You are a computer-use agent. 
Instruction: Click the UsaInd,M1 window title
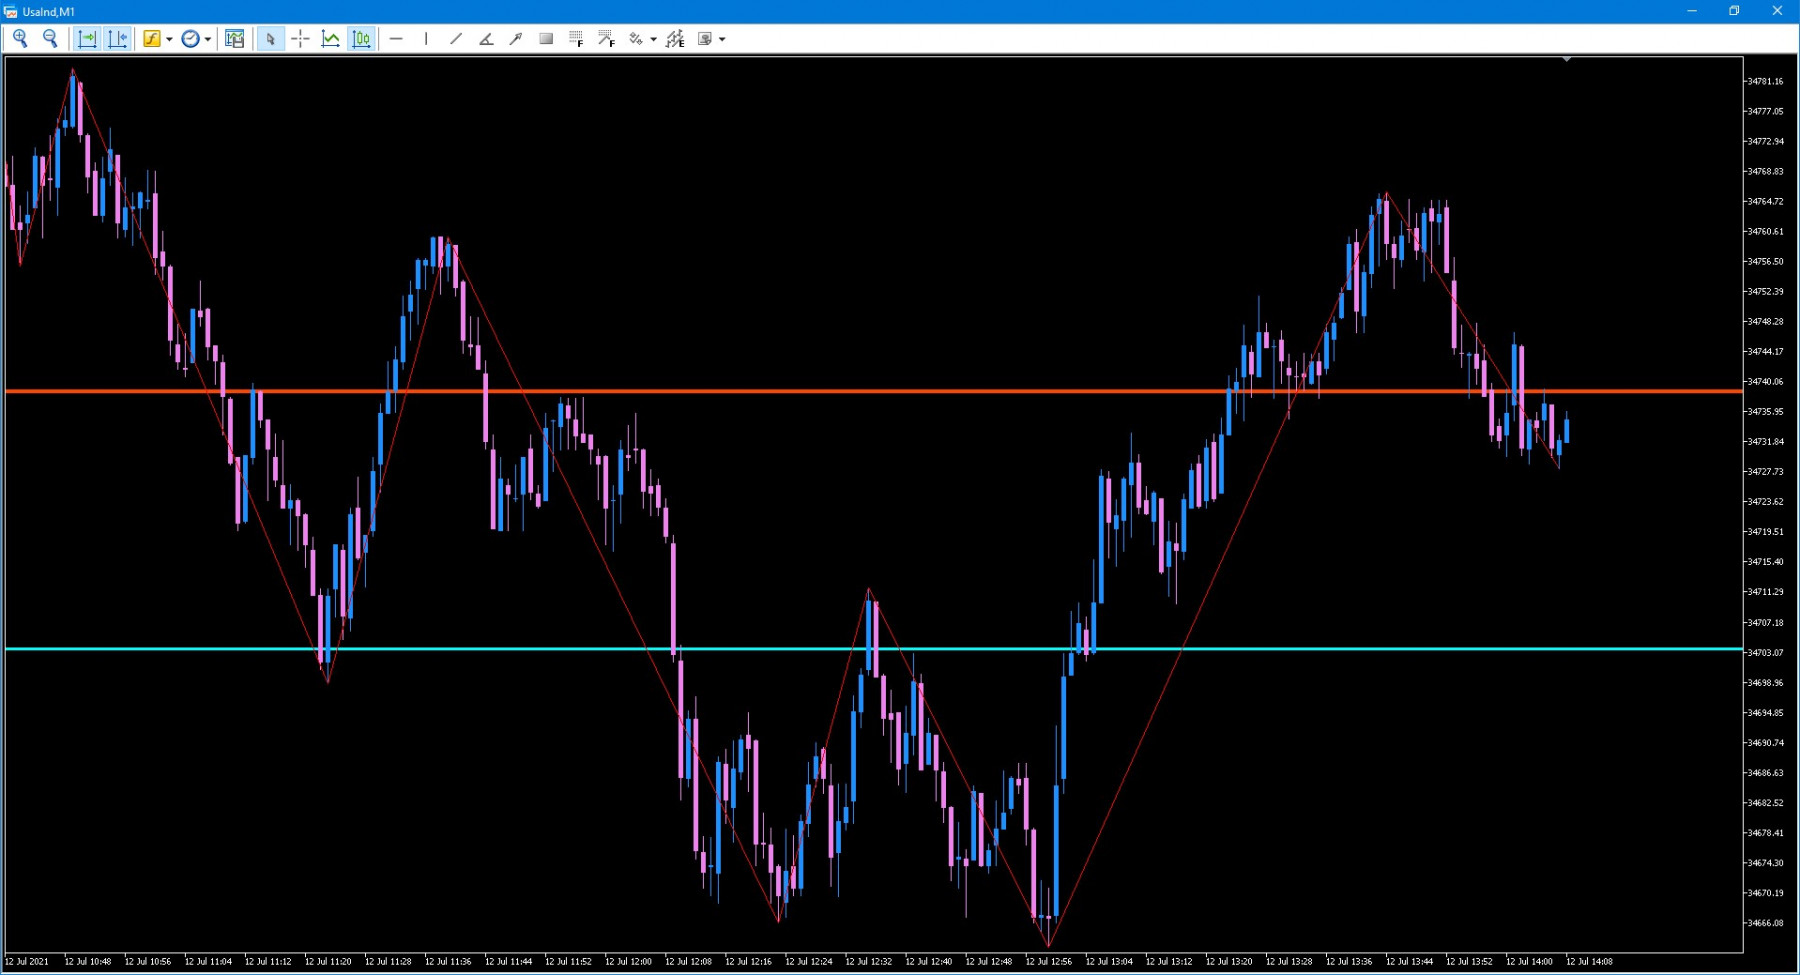pyautogui.click(x=48, y=12)
